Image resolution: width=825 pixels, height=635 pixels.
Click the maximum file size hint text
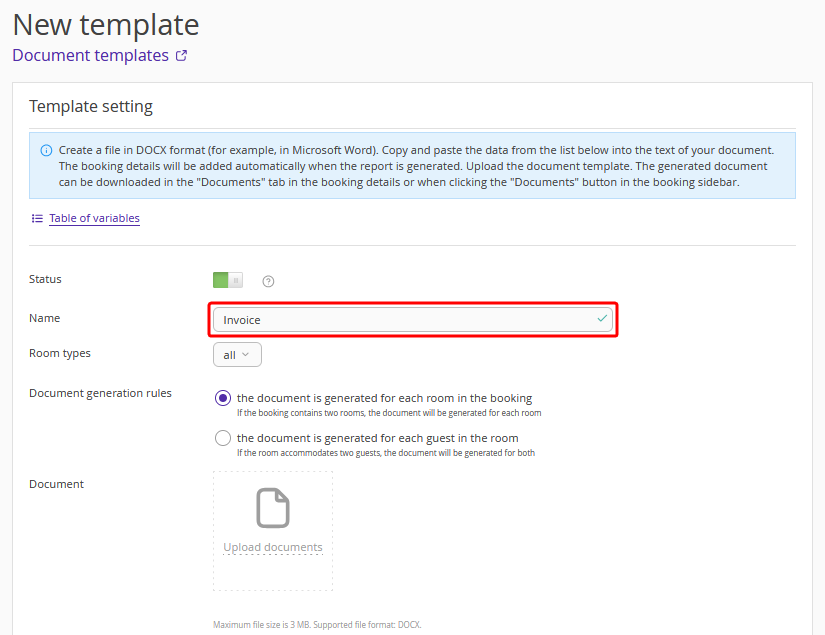pos(317,625)
